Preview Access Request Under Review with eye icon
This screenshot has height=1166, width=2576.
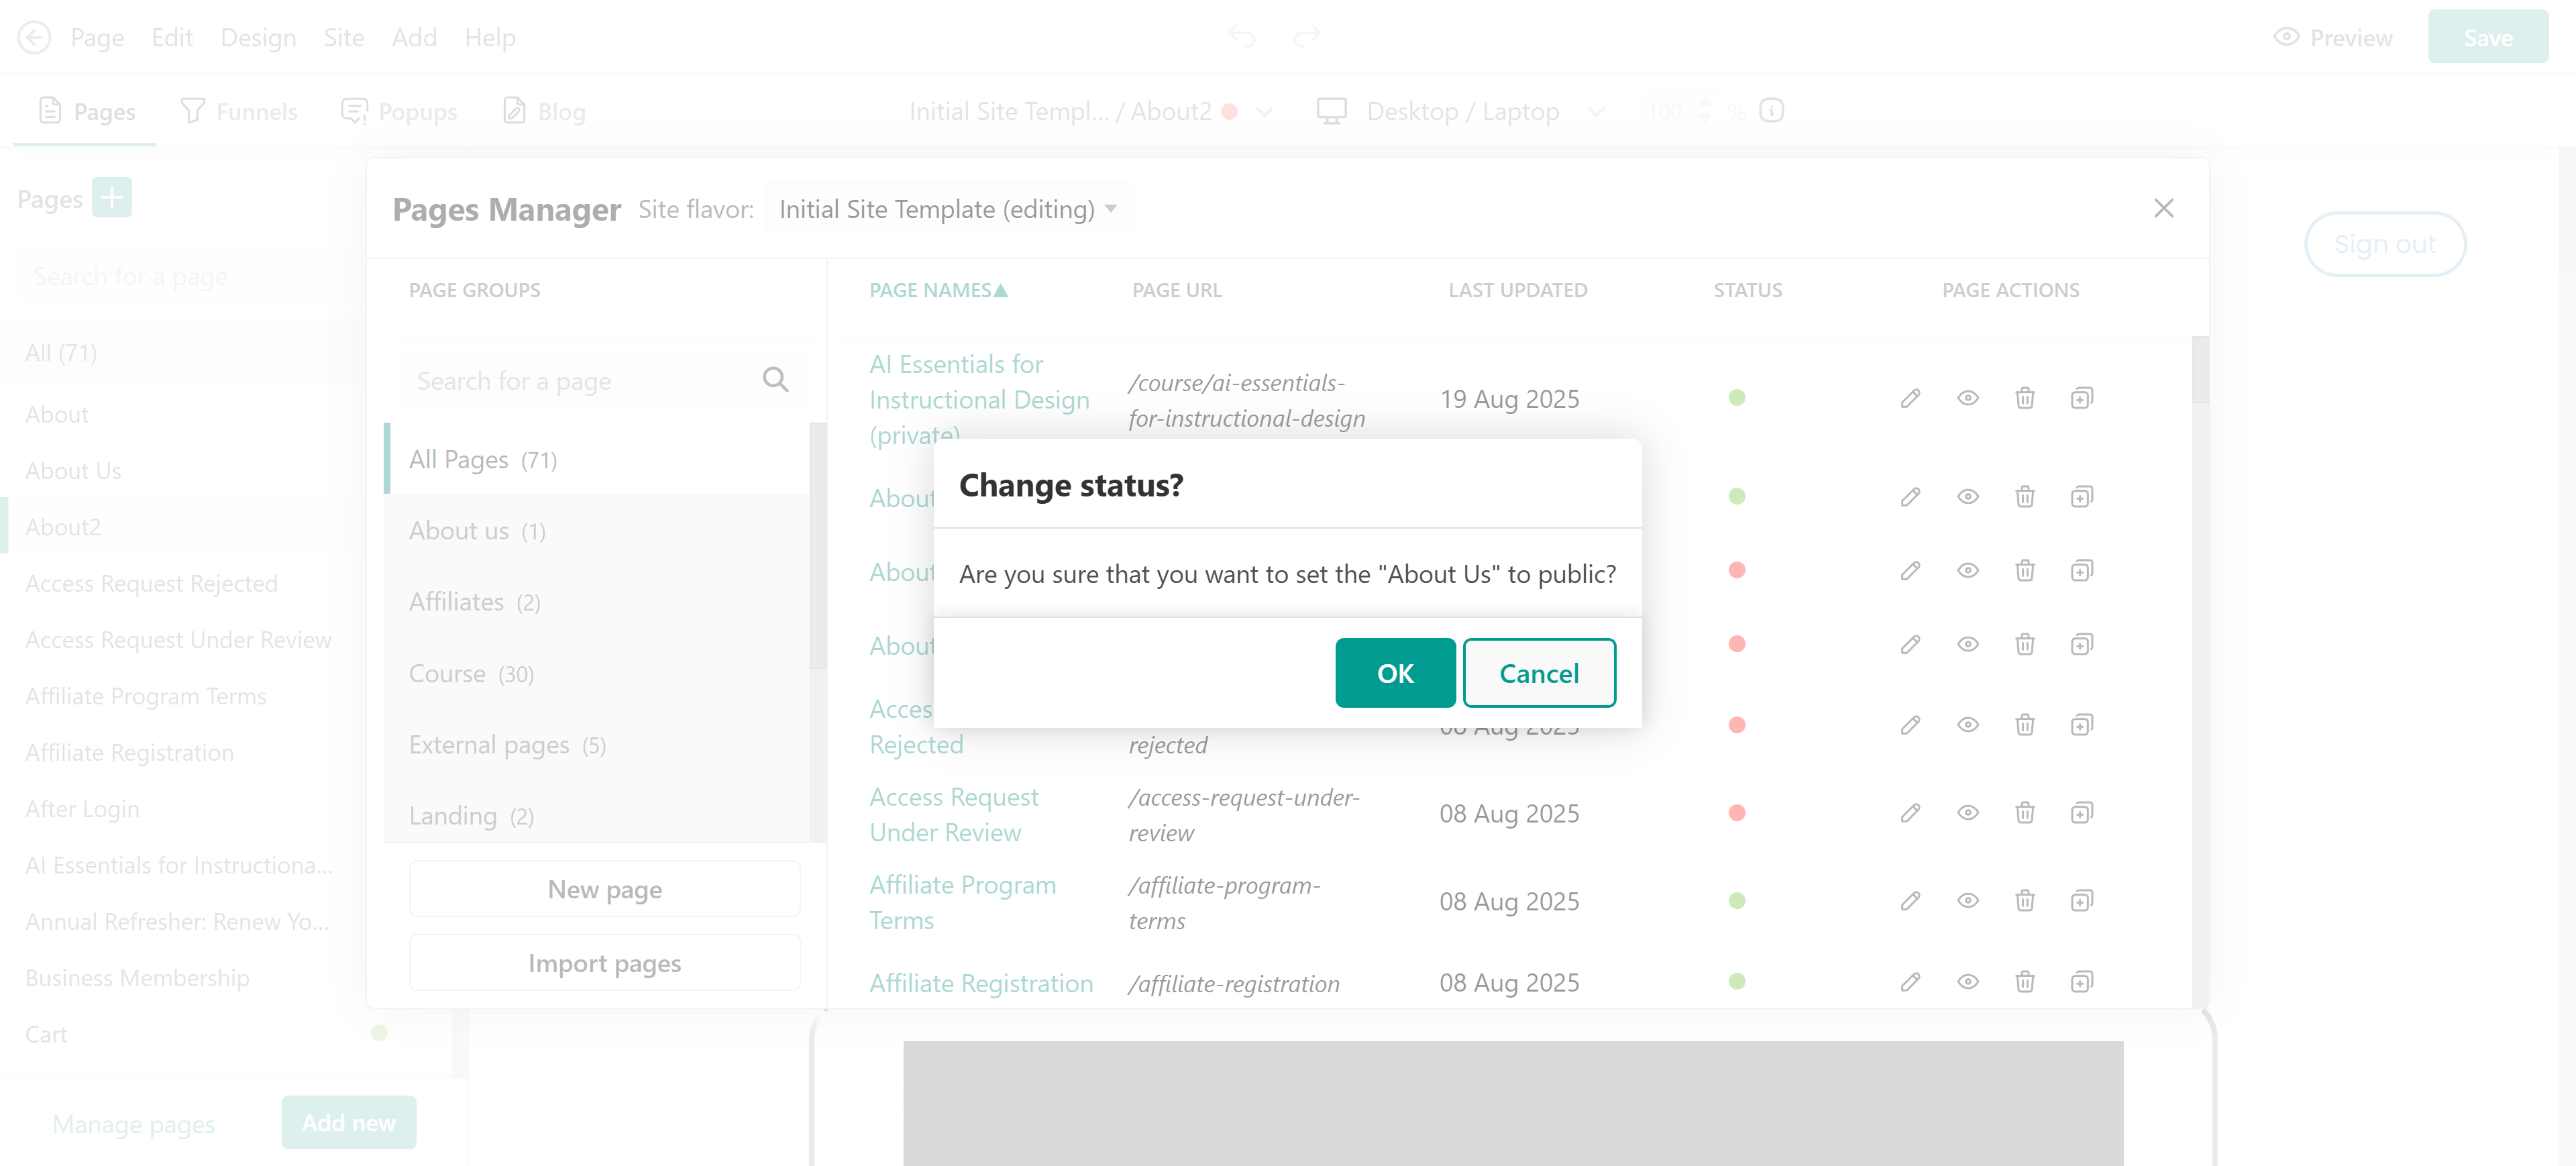tap(1967, 813)
